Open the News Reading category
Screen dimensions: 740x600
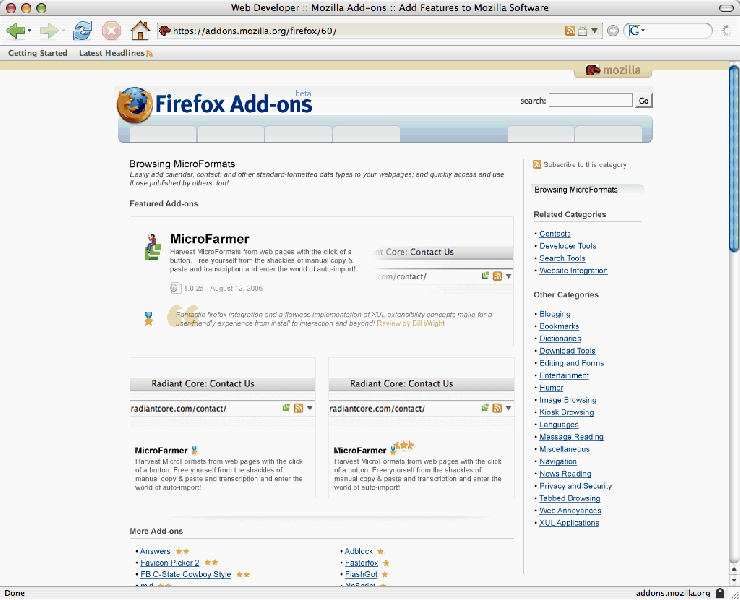click(565, 473)
